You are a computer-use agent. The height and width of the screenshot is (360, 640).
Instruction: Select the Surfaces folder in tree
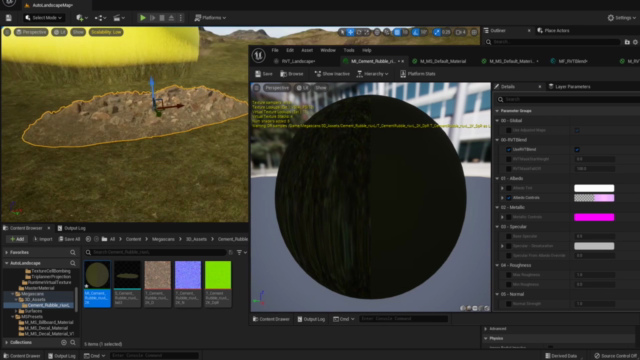(x=33, y=311)
